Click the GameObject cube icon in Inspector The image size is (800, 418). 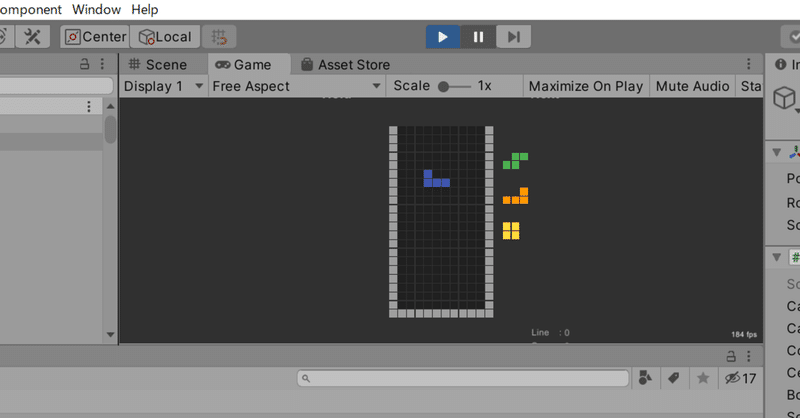click(785, 97)
